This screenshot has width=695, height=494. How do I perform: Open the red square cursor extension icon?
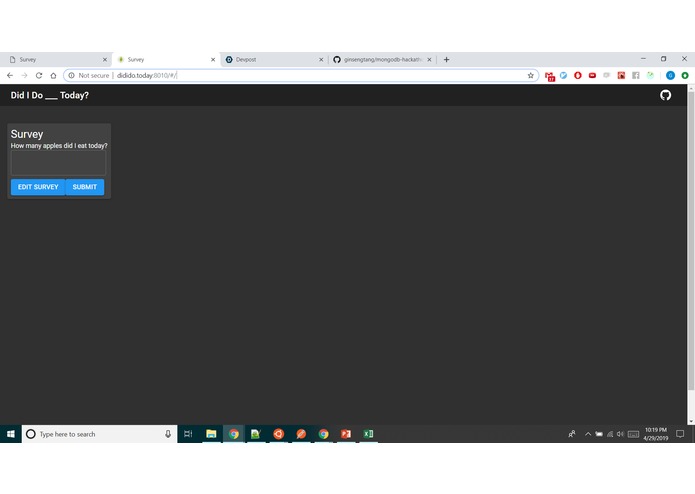[x=621, y=75]
